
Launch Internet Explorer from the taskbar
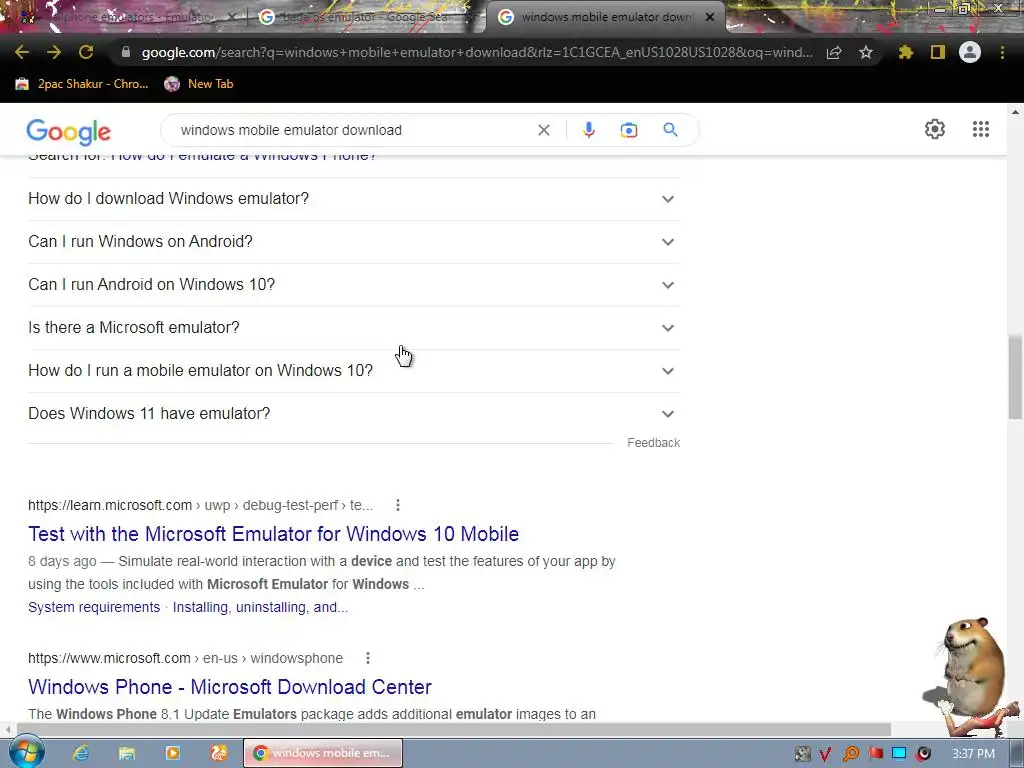point(81,753)
